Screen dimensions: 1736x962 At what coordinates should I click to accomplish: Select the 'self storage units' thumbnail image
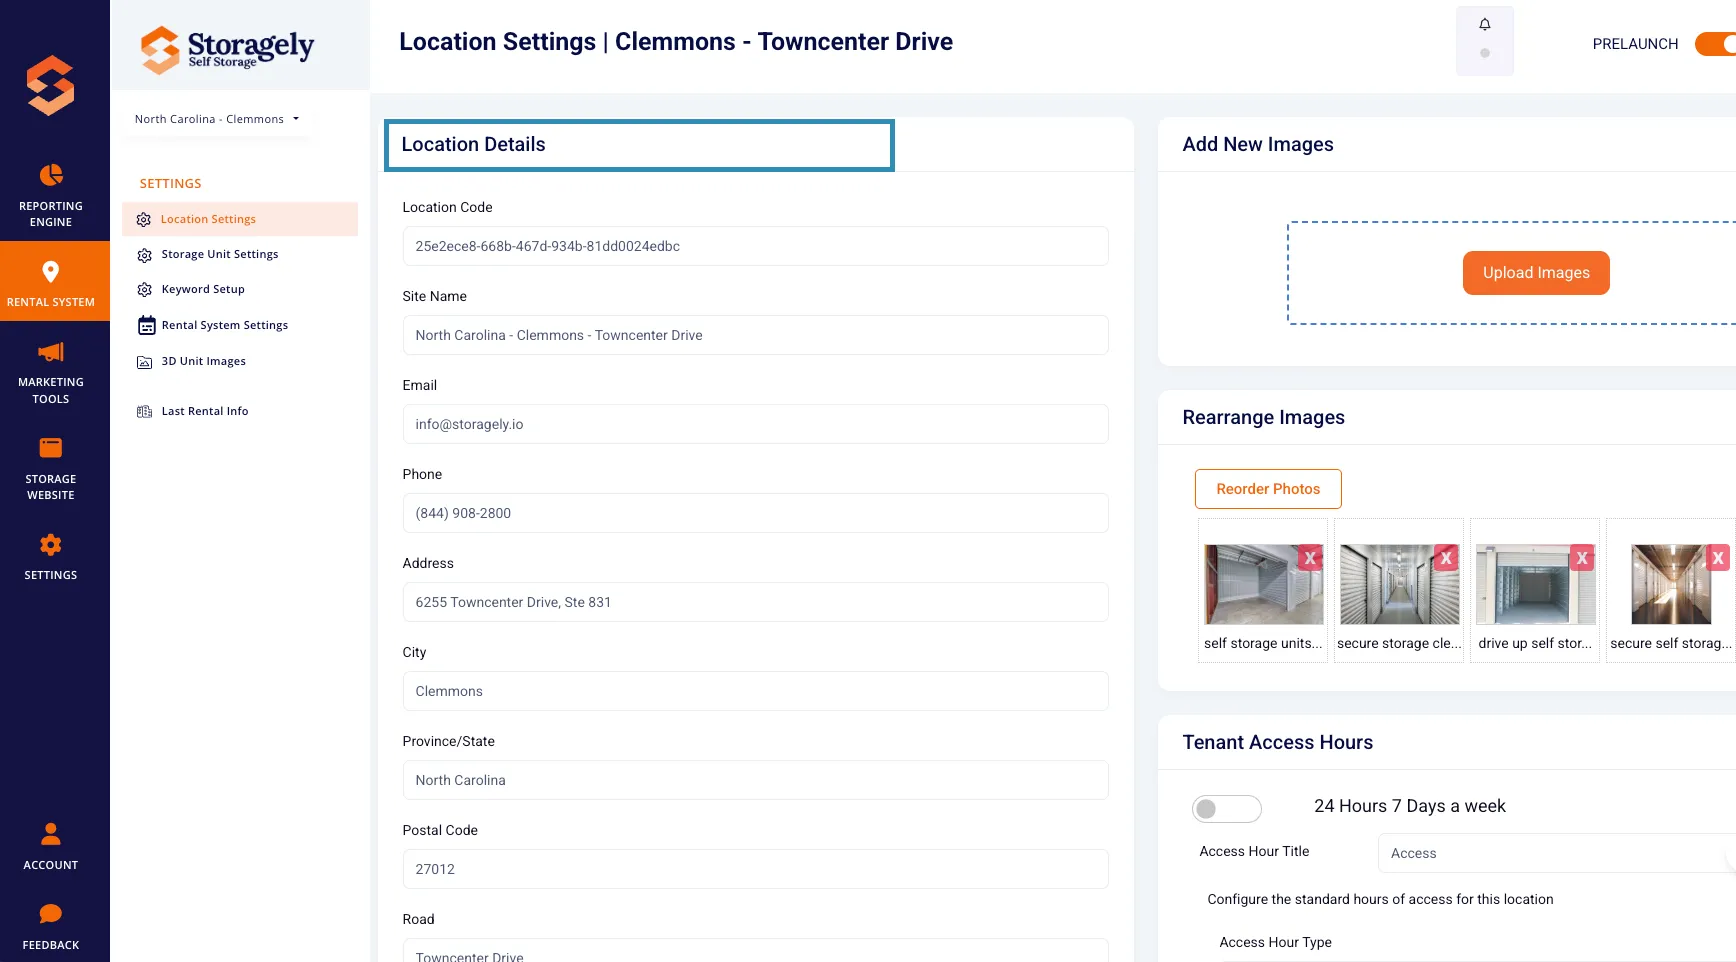coord(1263,585)
